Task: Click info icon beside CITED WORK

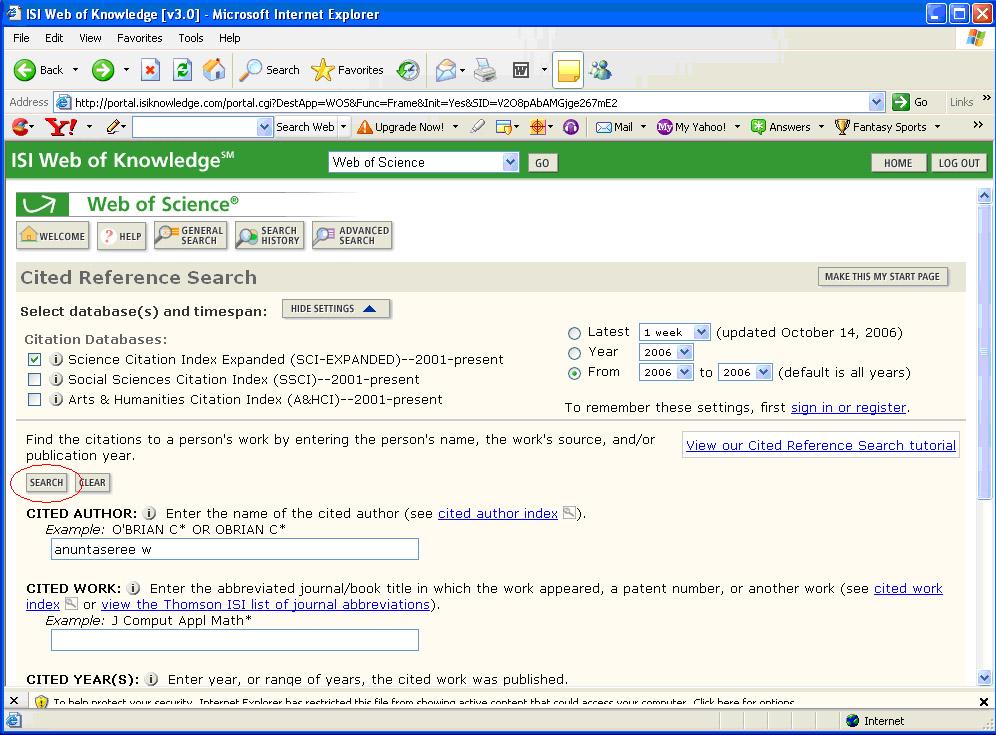Action: (x=133, y=588)
